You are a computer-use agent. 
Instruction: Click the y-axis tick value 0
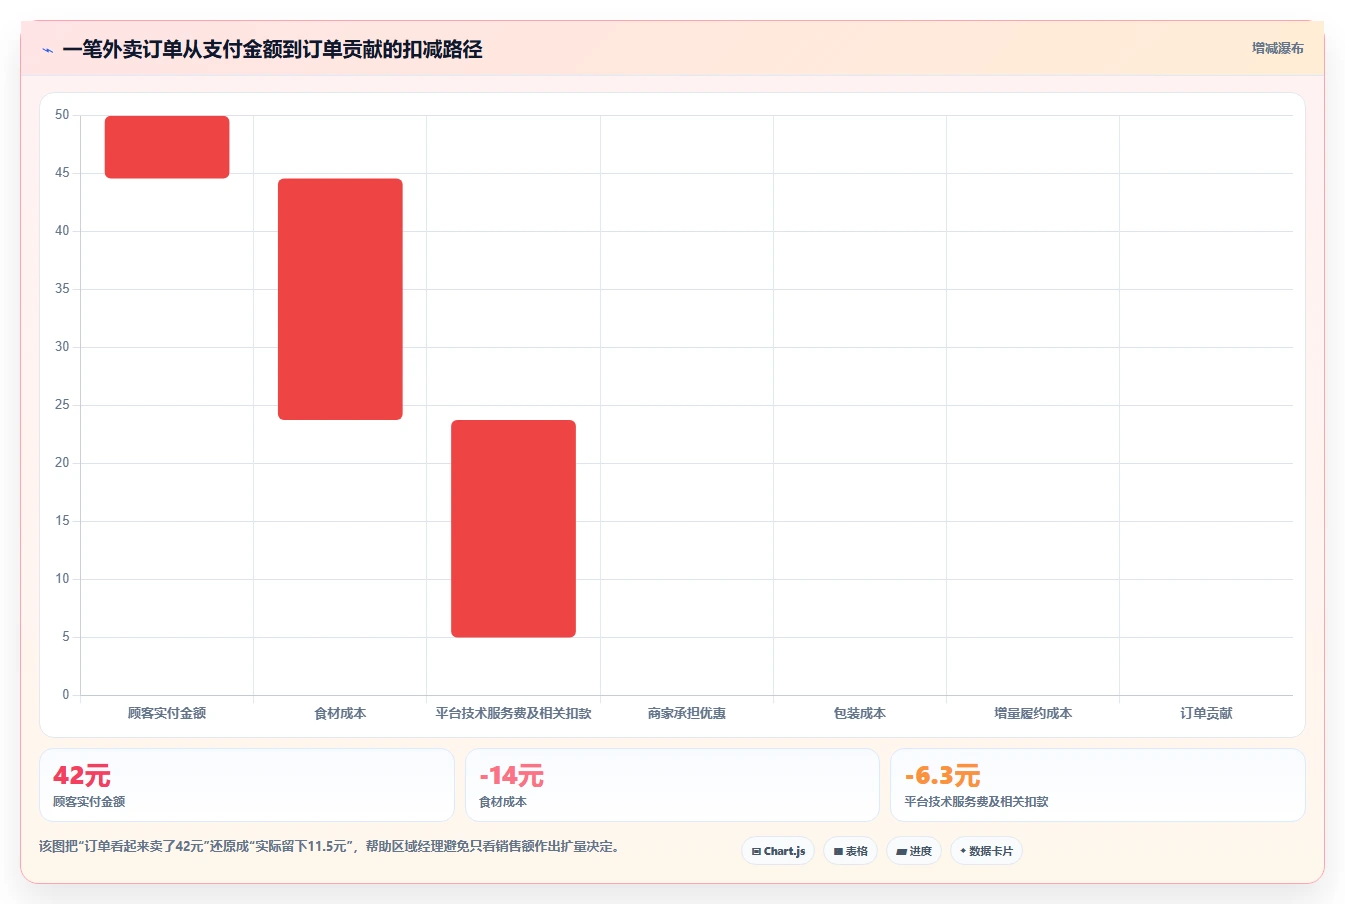tap(66, 695)
